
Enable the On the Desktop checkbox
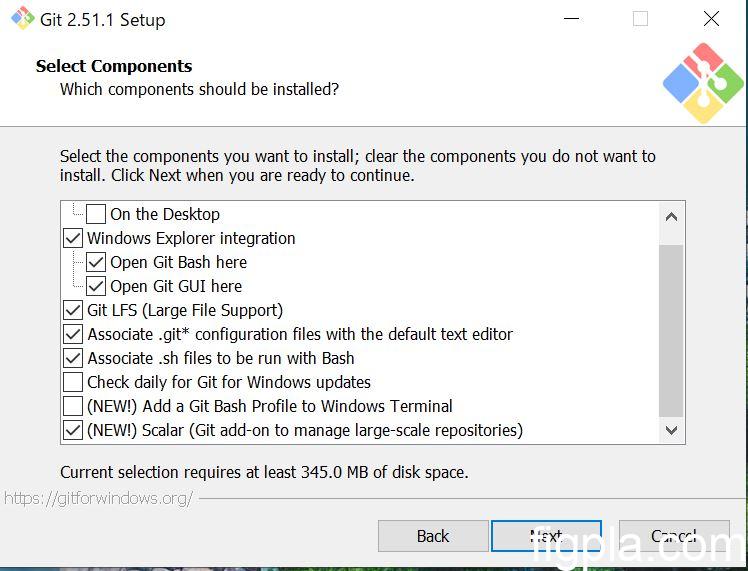pyautogui.click(x=96, y=214)
